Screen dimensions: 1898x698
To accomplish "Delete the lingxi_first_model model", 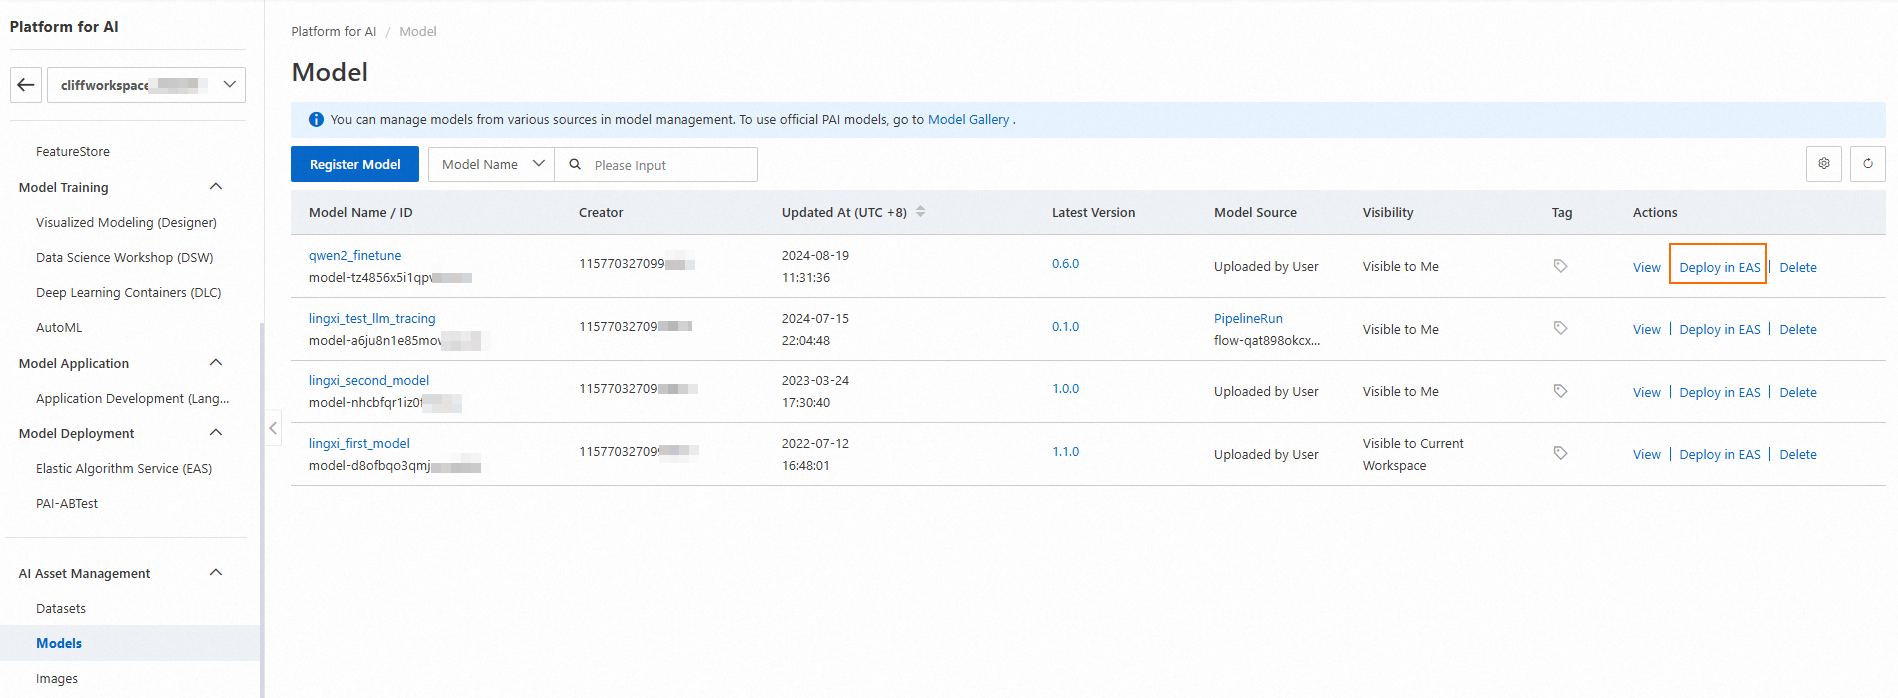I will 1797,454.
